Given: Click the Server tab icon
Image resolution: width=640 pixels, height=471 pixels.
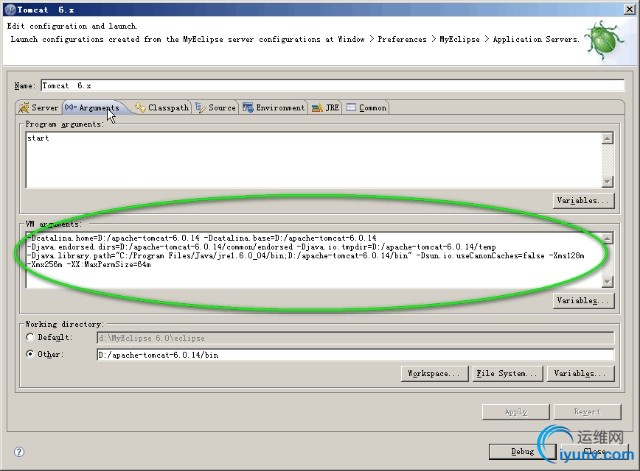Looking at the screenshot, I should 24,107.
